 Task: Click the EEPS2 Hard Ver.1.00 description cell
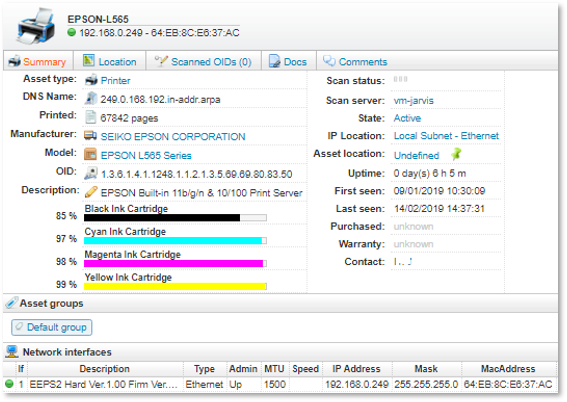(x=104, y=384)
